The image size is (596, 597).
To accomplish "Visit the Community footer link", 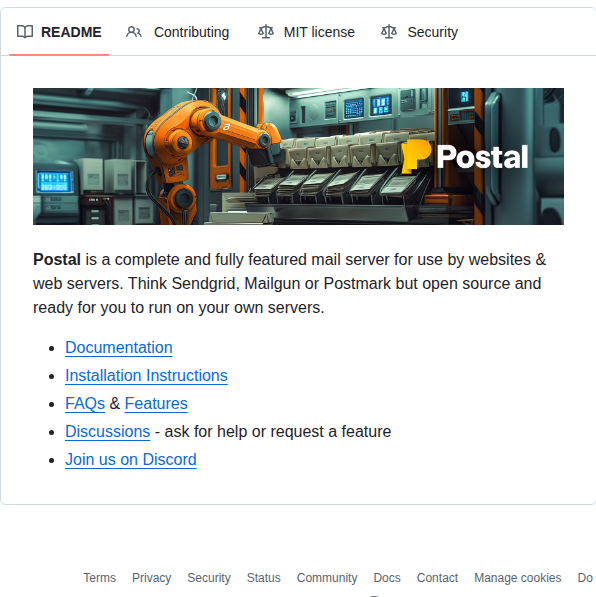I will [327, 578].
